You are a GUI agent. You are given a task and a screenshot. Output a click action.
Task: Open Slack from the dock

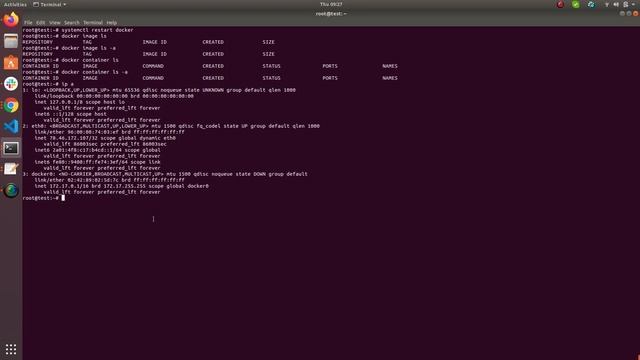(x=11, y=84)
